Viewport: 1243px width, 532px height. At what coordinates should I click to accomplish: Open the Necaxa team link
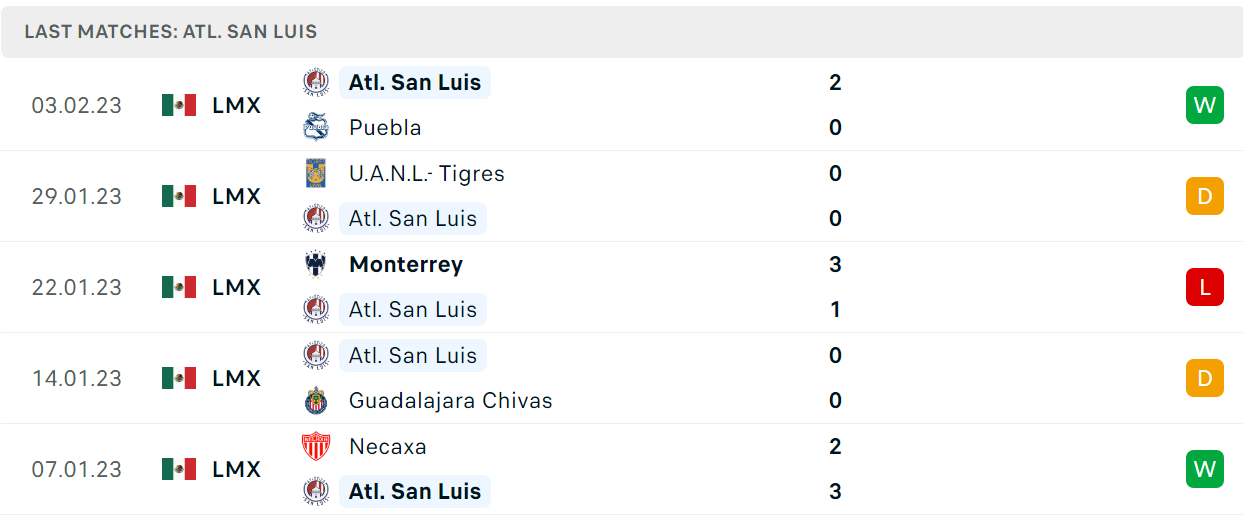[x=388, y=446]
